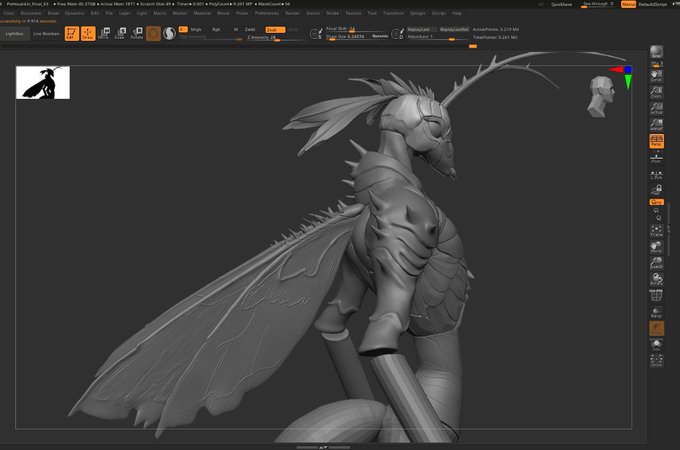The image size is (680, 450).
Task: Select the Draw mode button
Action: pyautogui.click(x=88, y=33)
